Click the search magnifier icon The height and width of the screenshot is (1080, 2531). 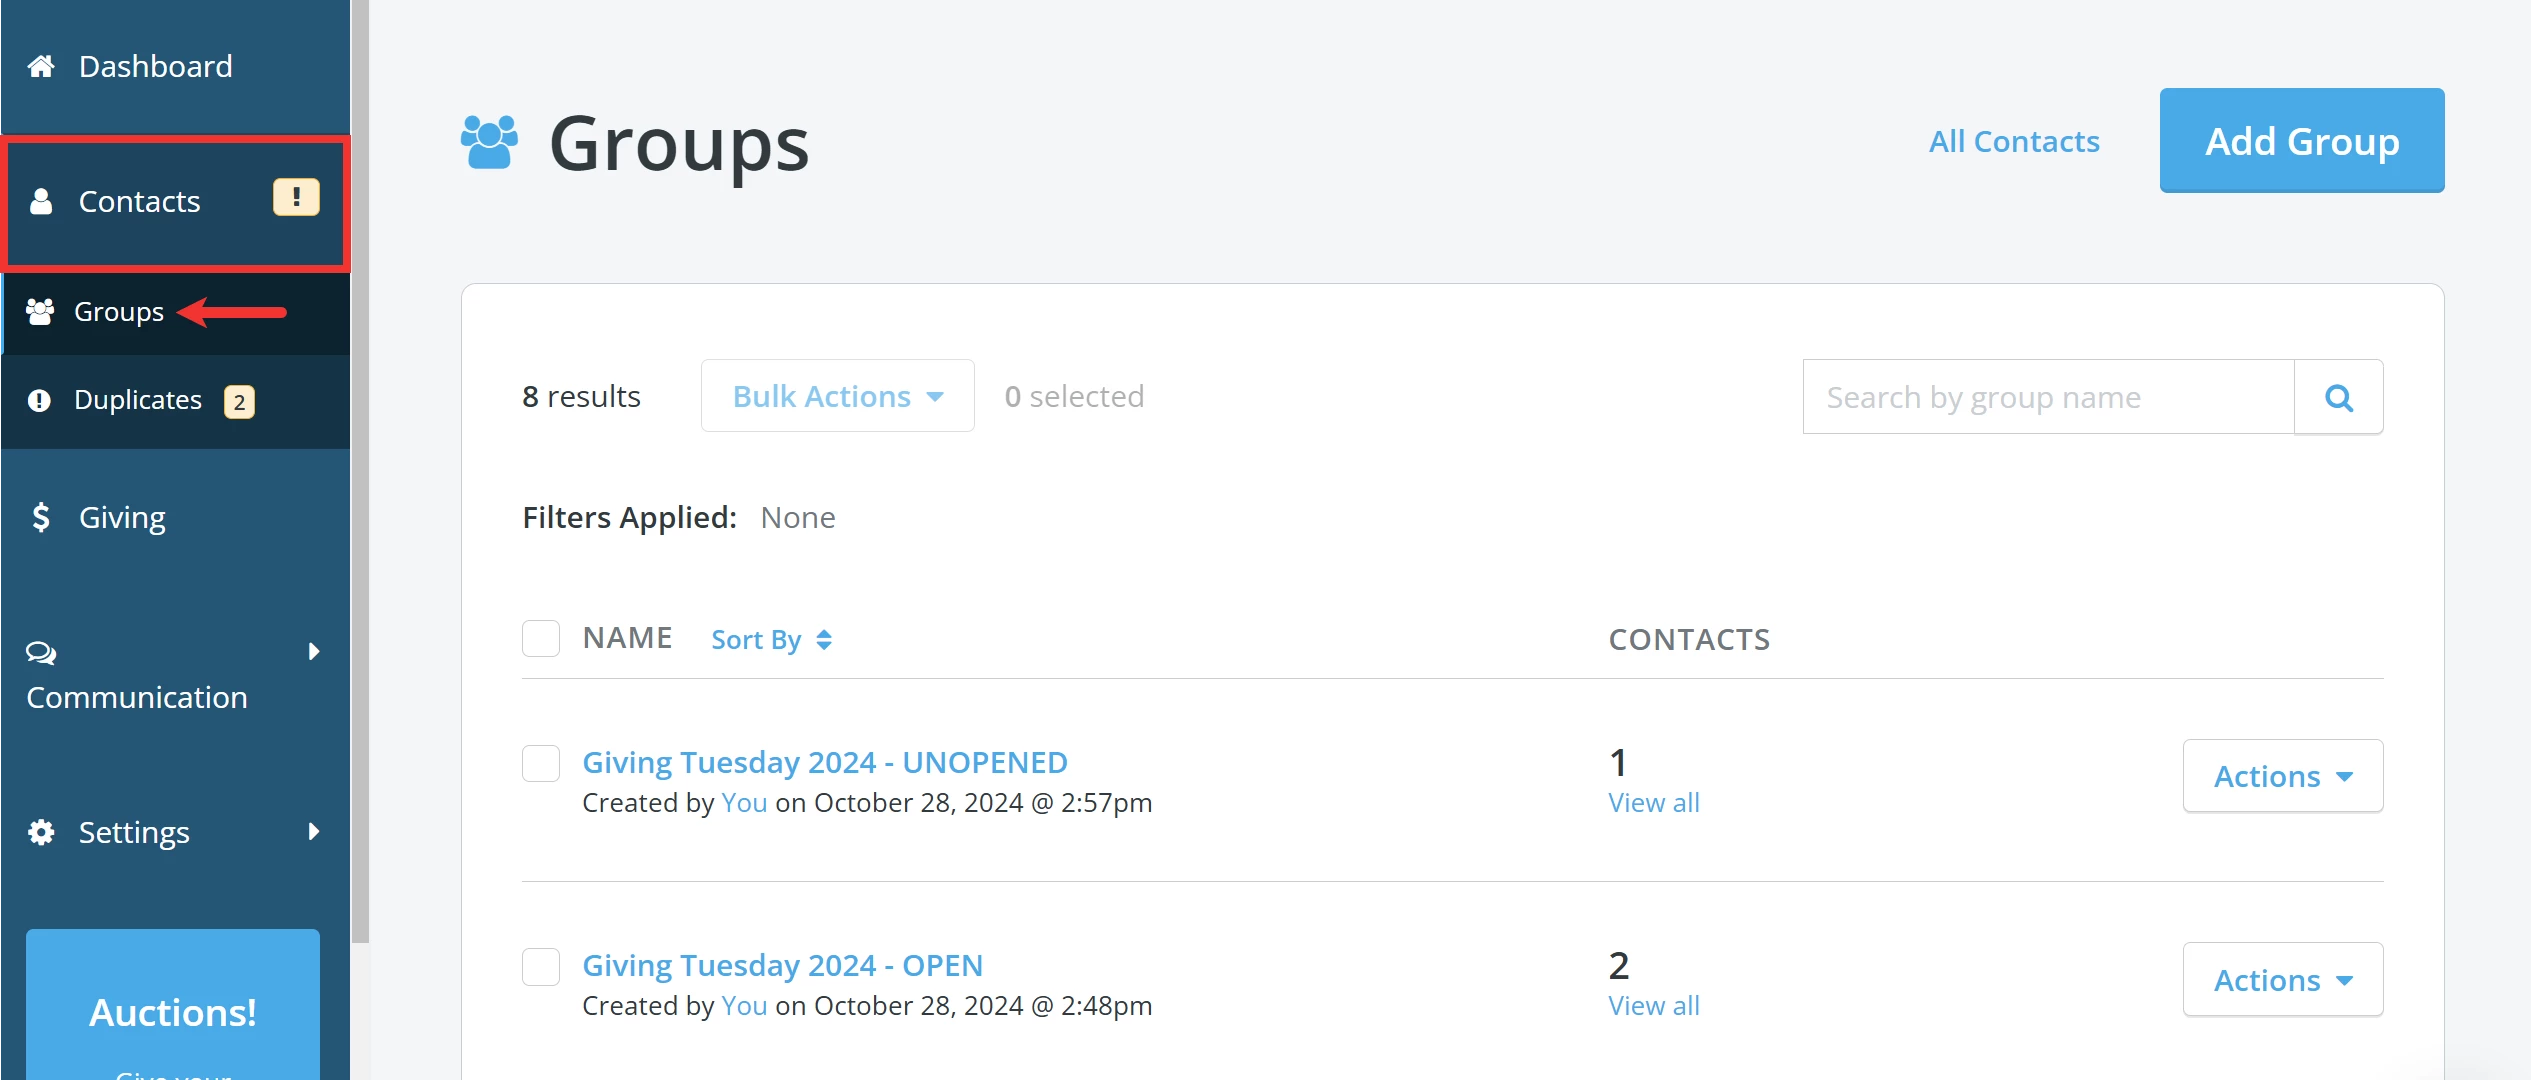pos(2338,396)
